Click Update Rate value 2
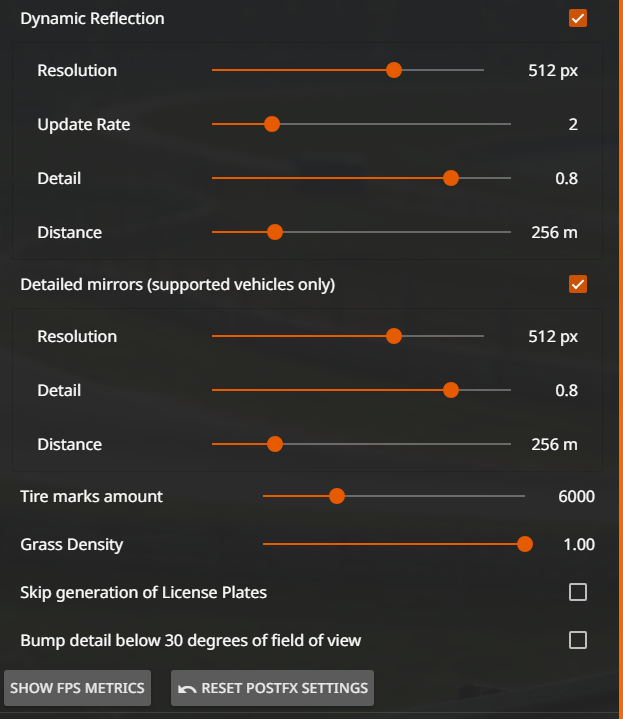The height and width of the screenshot is (719, 623). pos(573,124)
